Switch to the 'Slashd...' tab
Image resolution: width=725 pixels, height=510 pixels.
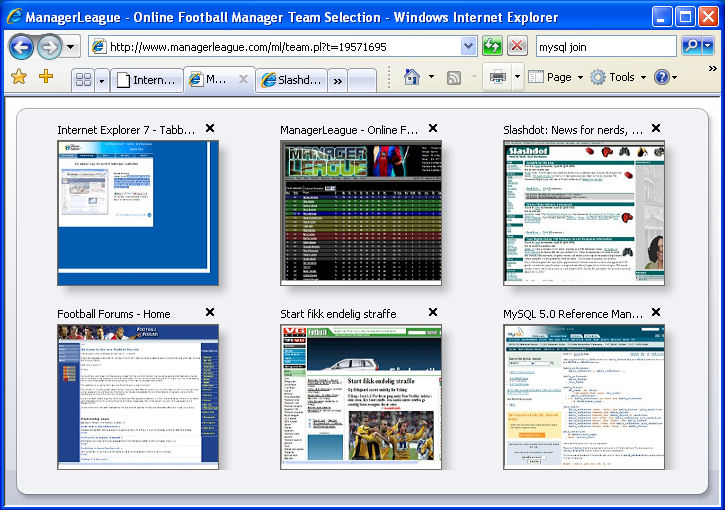[292, 80]
